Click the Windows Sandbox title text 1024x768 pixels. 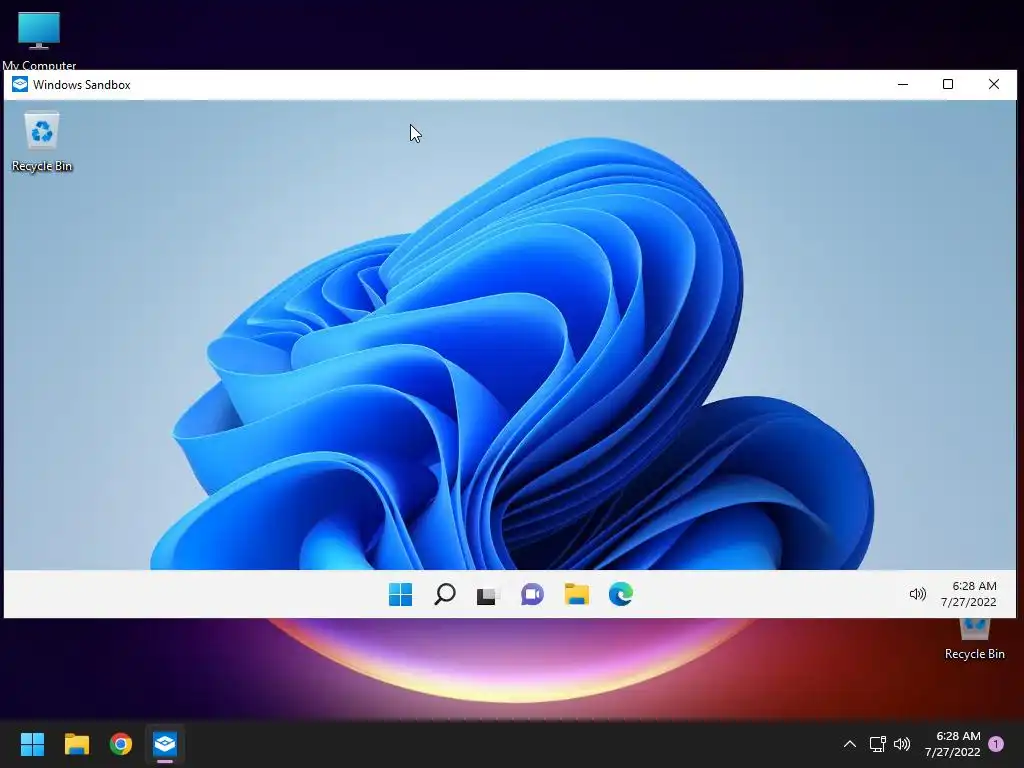pyautogui.click(x=82, y=85)
